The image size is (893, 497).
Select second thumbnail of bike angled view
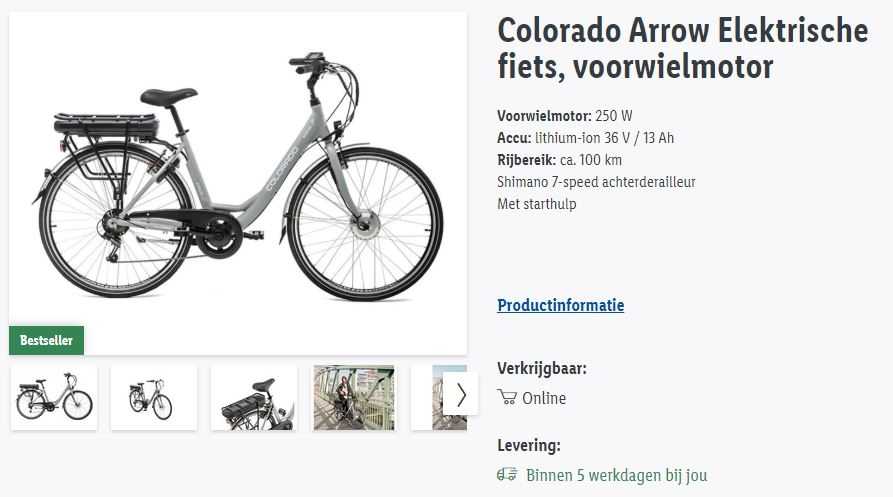tap(154, 398)
